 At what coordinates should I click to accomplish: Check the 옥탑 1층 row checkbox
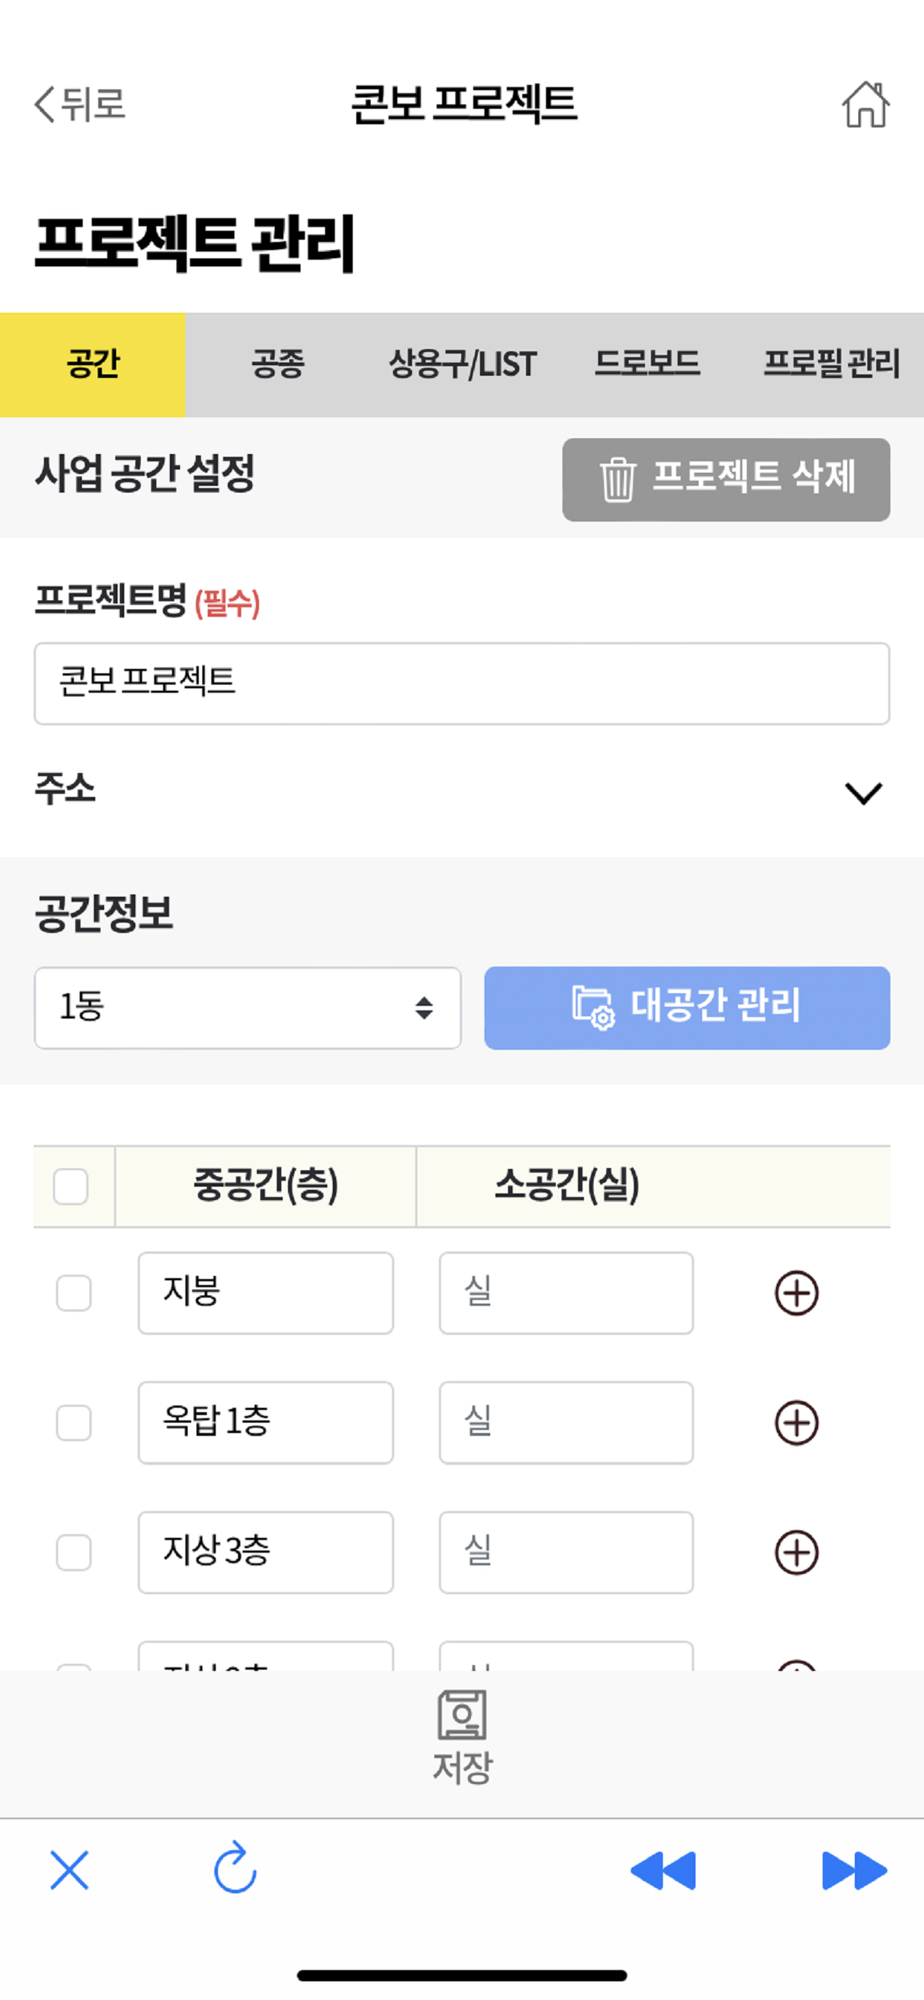tap(74, 1423)
